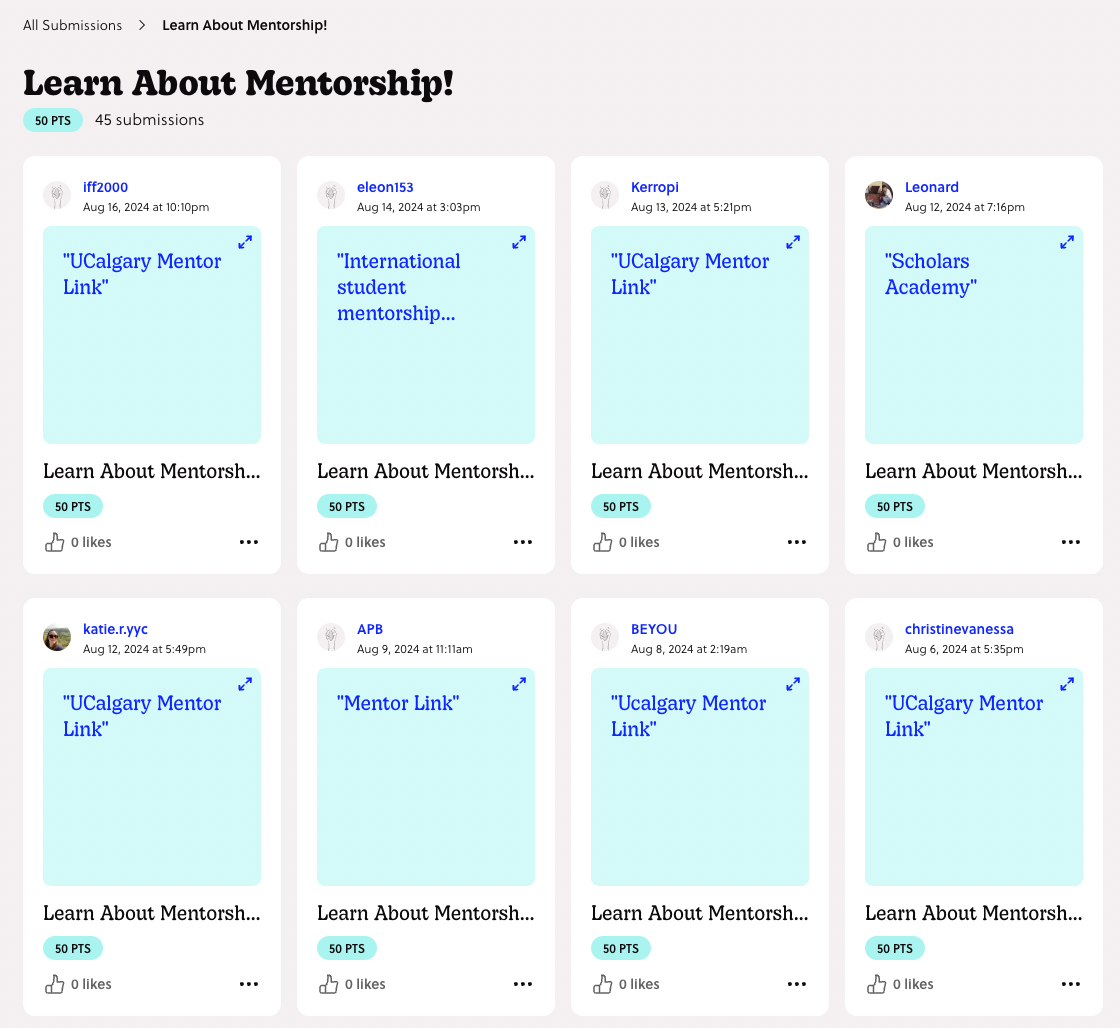Expand APB's Mentor Link submission
The image size is (1120, 1028).
pos(519,684)
